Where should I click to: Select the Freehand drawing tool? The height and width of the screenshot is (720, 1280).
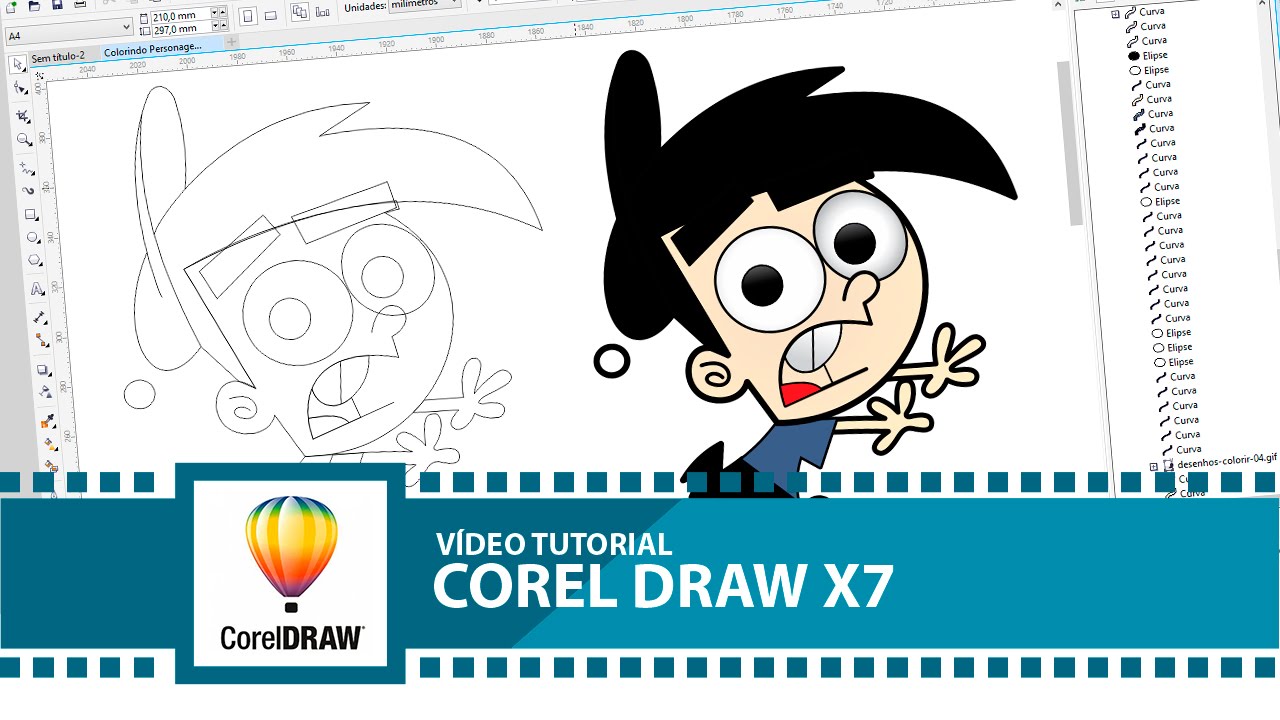tap(27, 168)
